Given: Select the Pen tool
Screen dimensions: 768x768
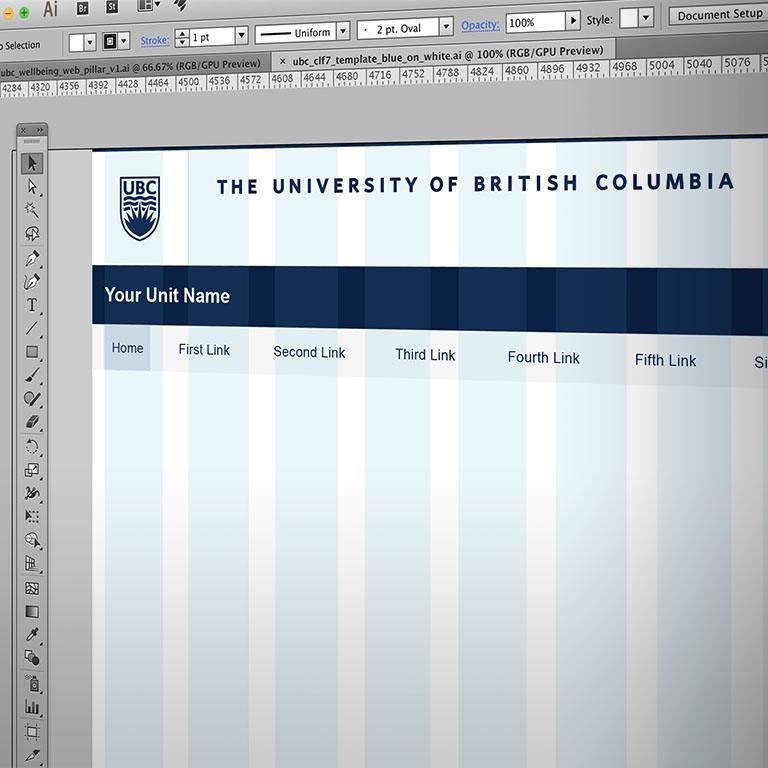Looking at the screenshot, I should pos(32,258).
